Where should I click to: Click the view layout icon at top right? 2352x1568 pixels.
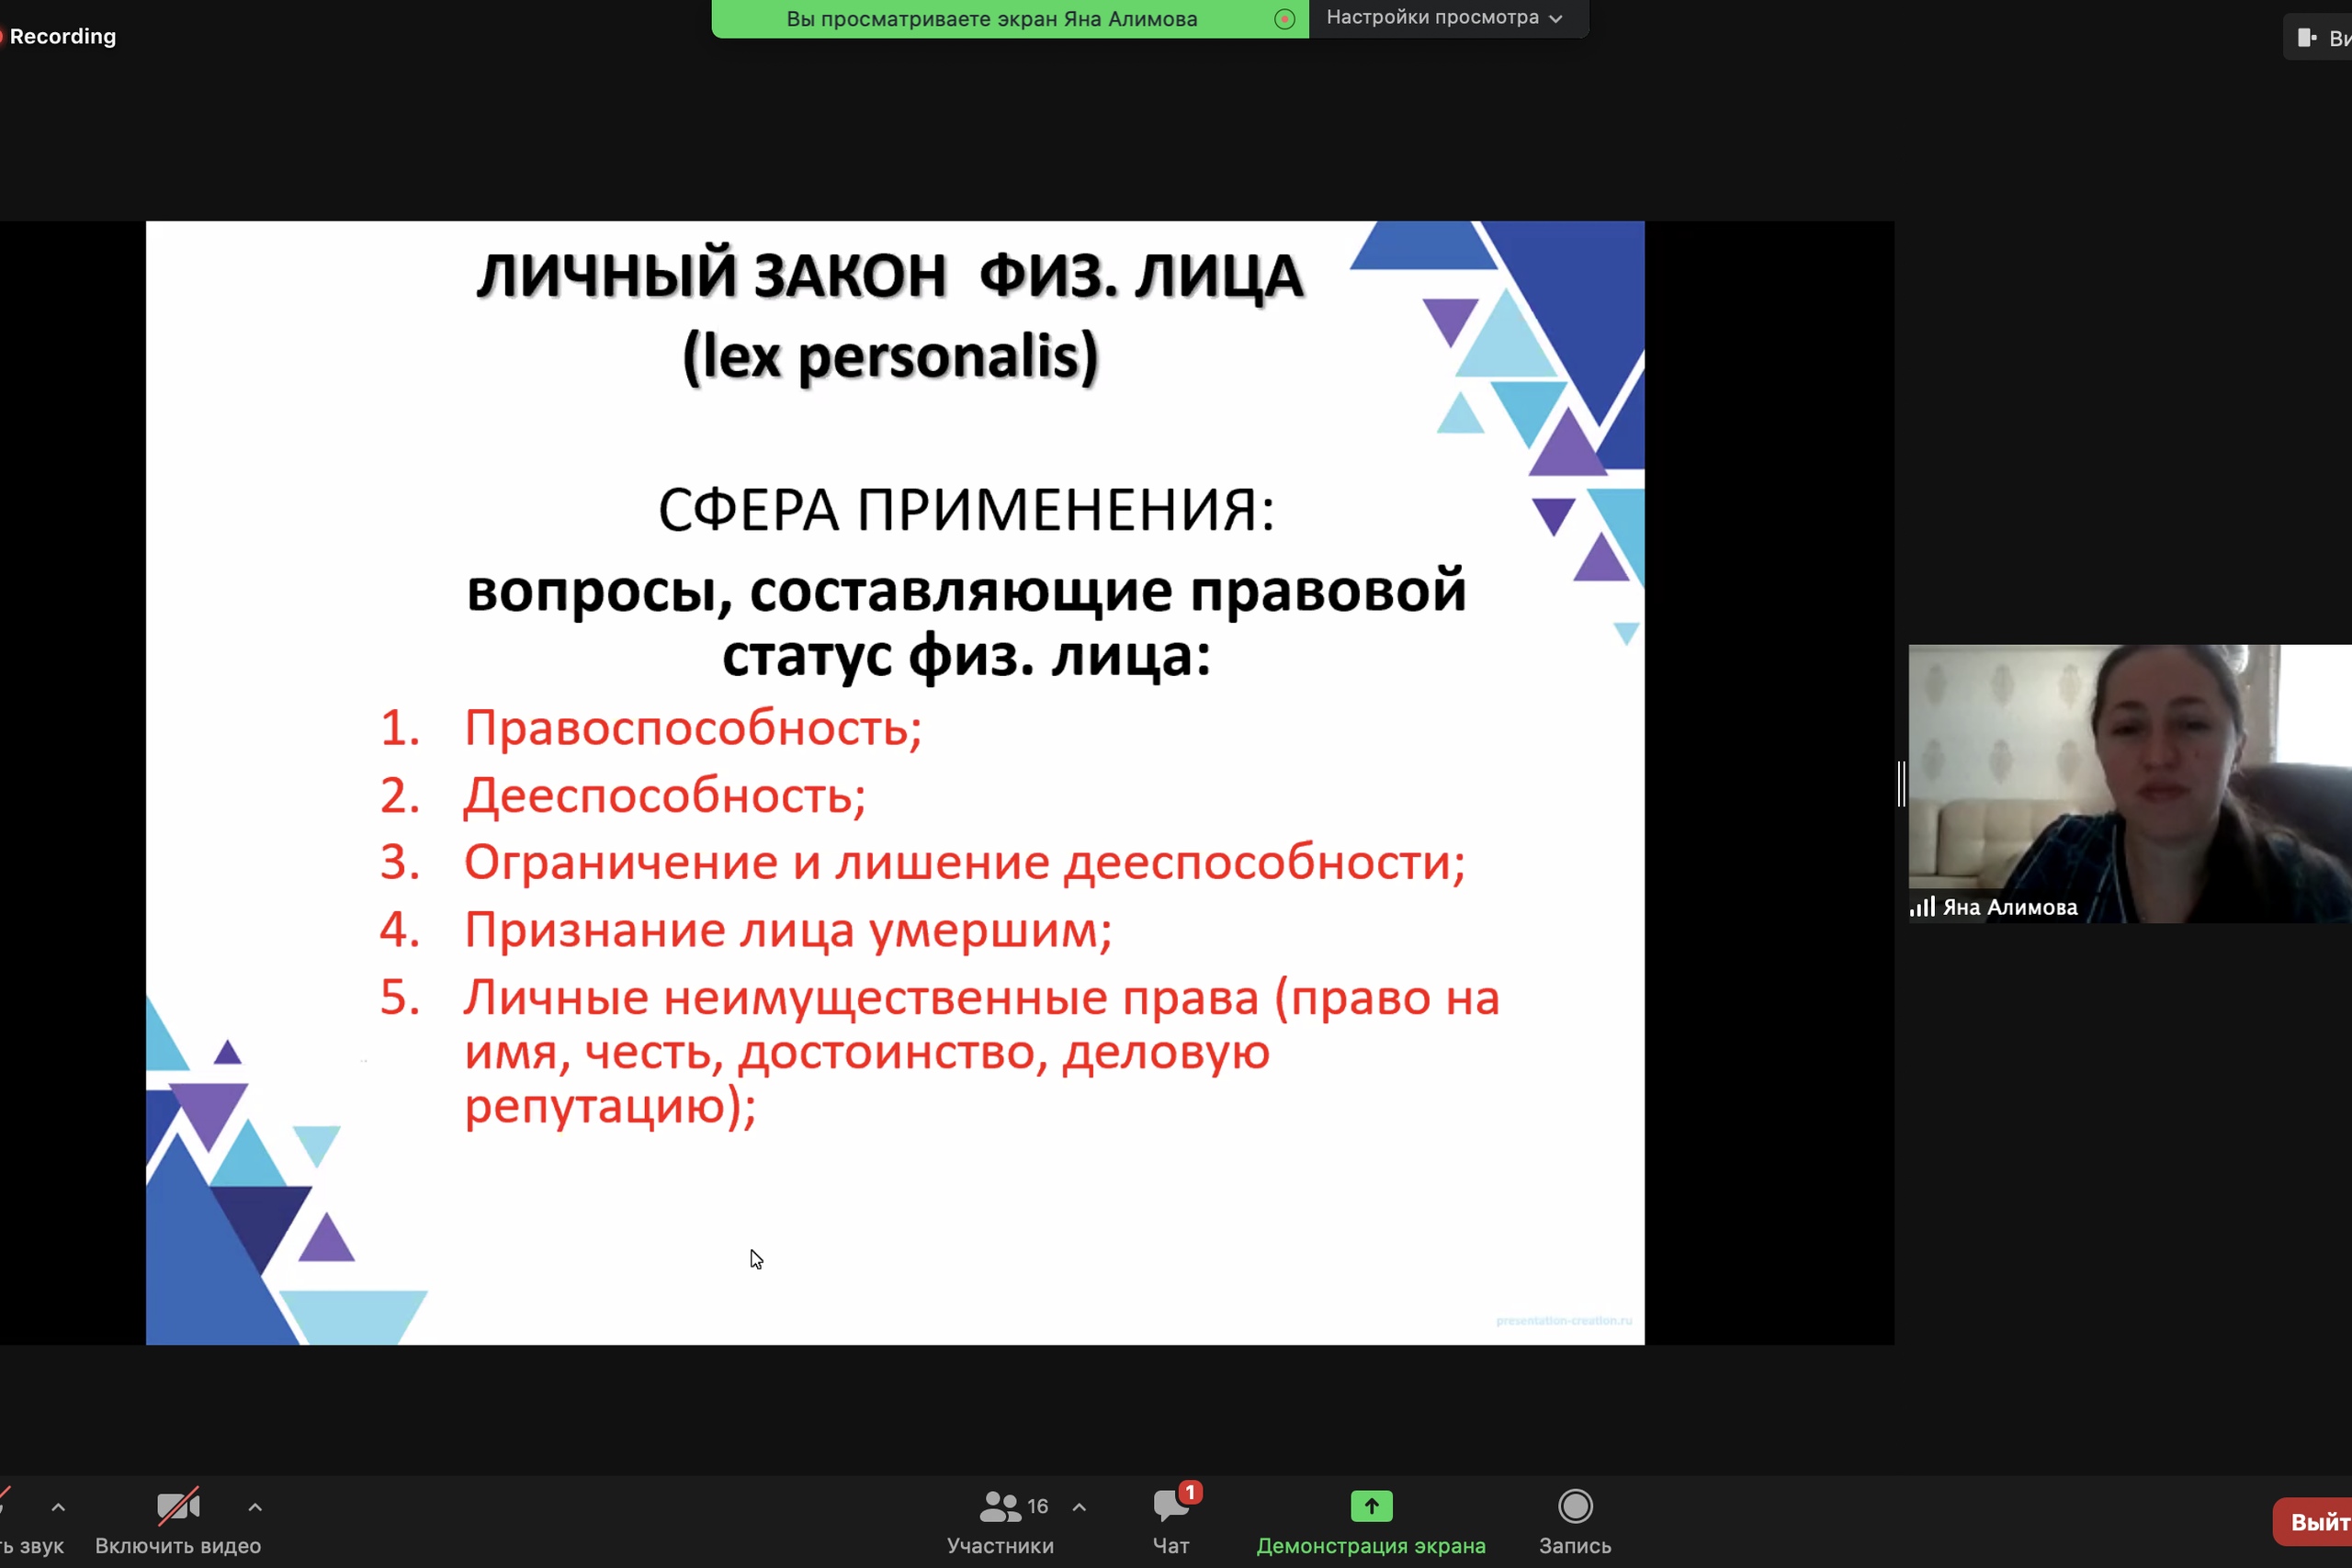[x=2307, y=38]
